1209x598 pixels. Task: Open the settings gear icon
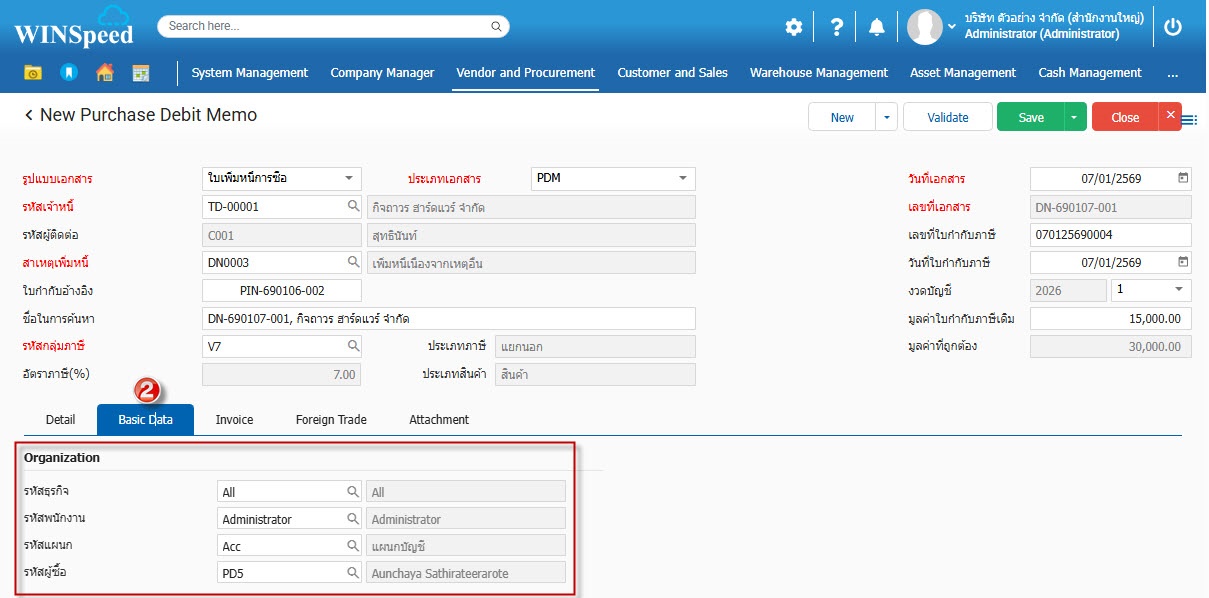click(x=793, y=27)
